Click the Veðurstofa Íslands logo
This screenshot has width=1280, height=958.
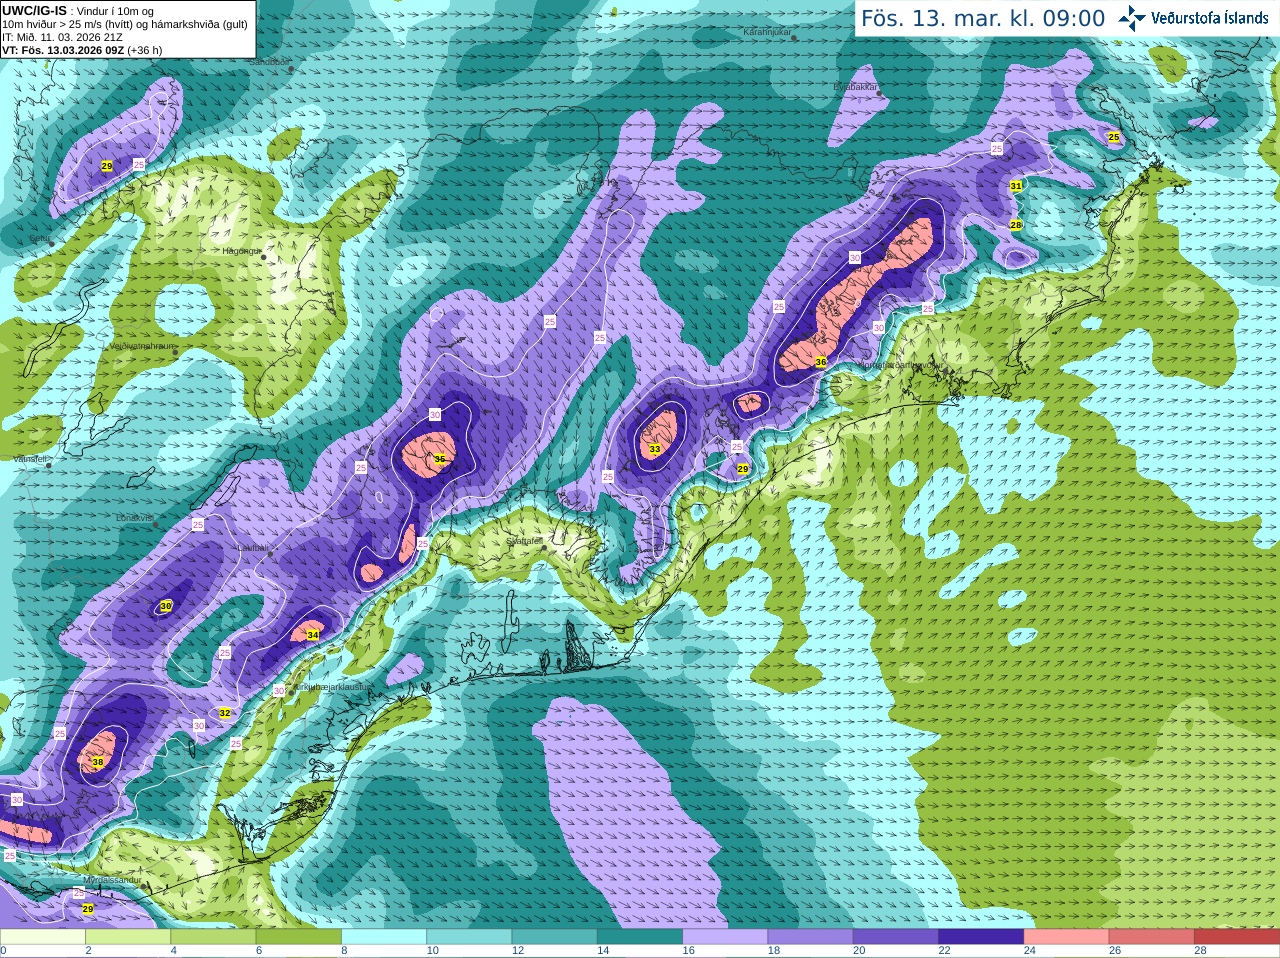(1194, 18)
